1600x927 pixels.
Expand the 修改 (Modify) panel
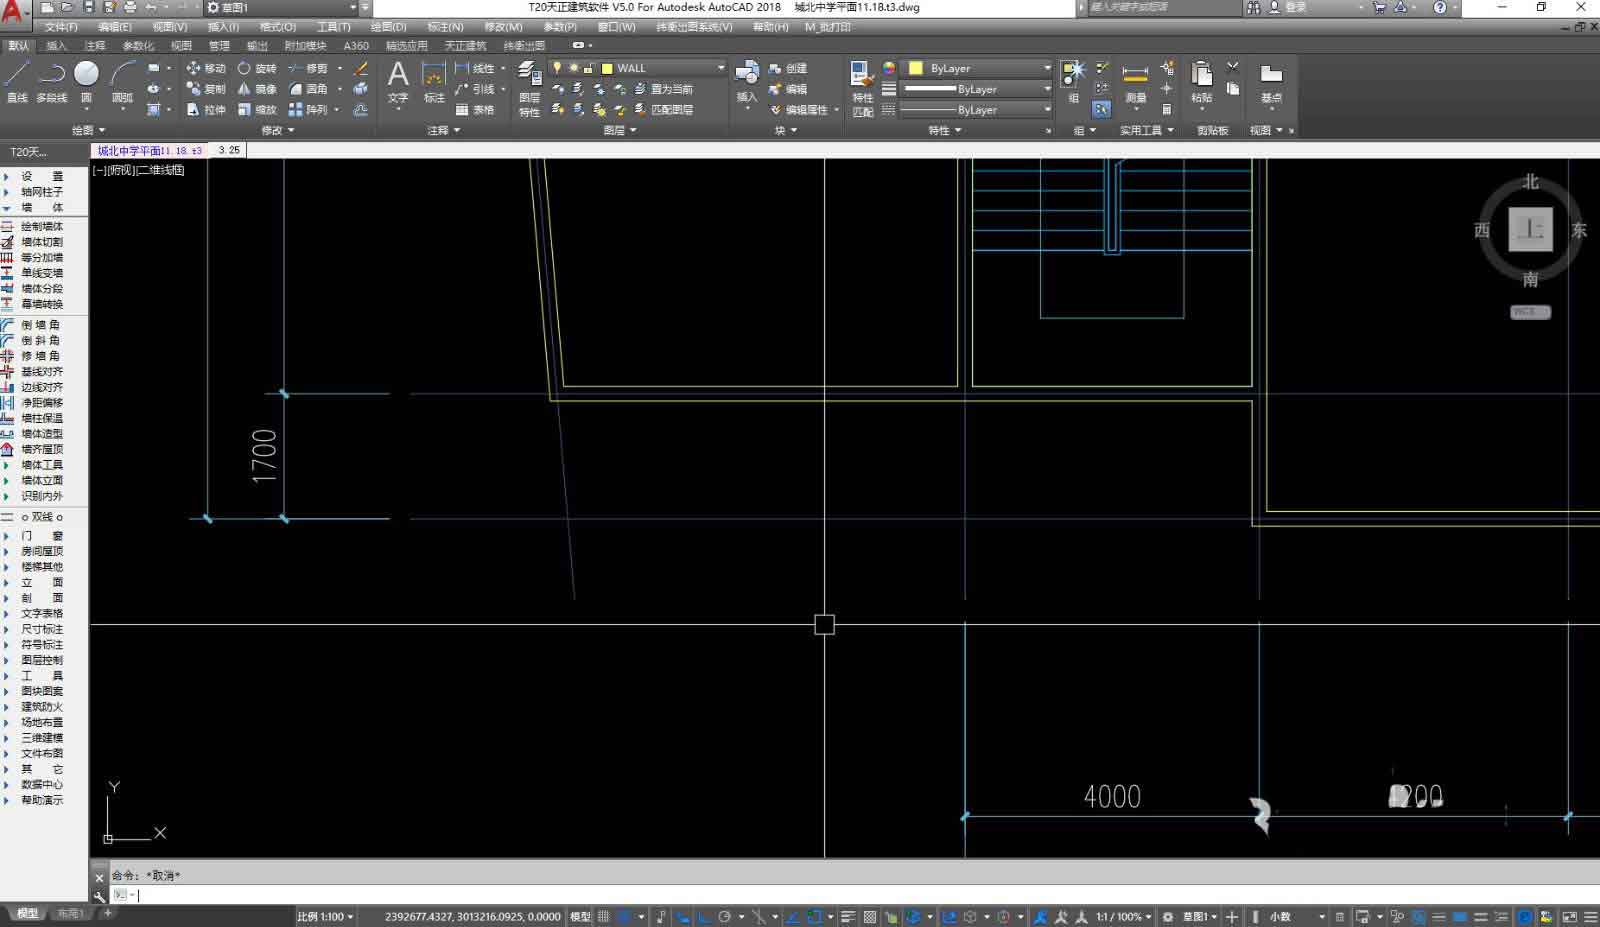coord(278,130)
